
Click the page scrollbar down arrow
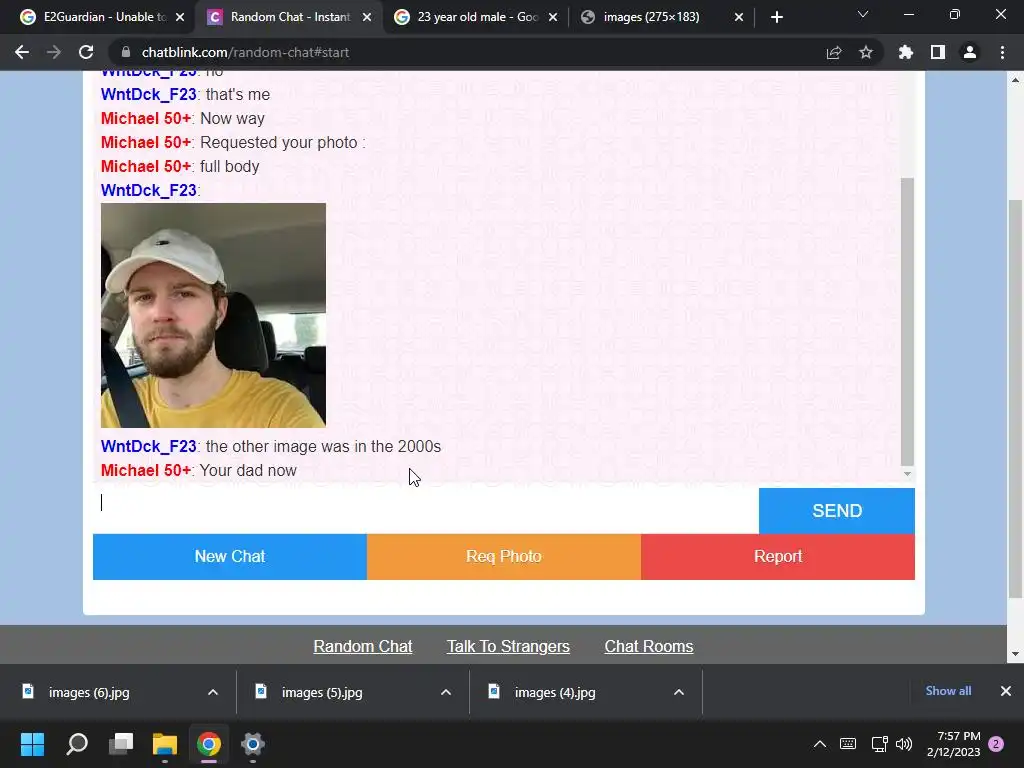point(1015,653)
